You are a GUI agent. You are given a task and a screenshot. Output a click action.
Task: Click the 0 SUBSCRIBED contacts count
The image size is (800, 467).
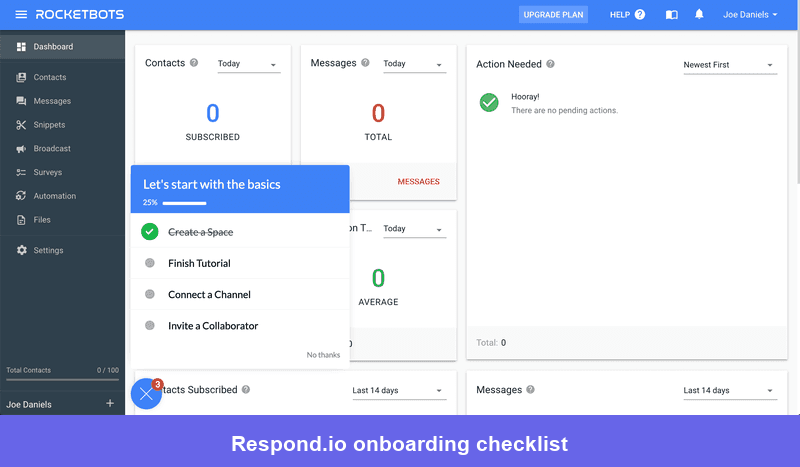[212, 122]
